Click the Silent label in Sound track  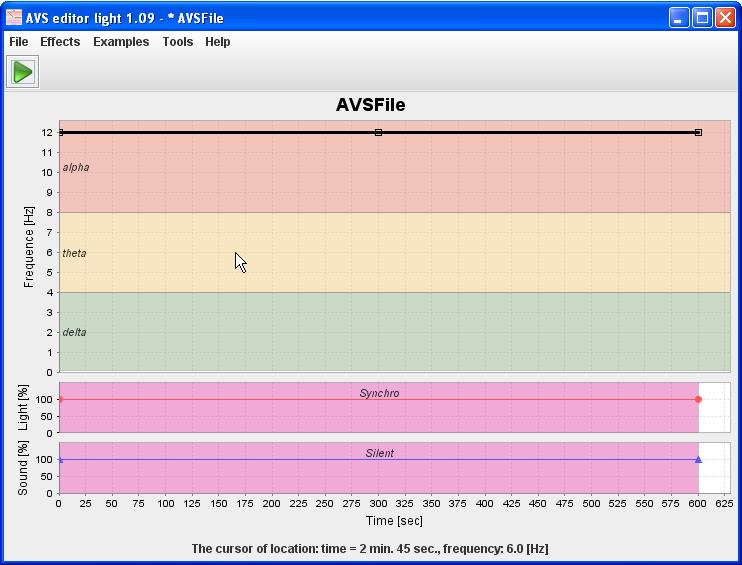click(x=379, y=453)
